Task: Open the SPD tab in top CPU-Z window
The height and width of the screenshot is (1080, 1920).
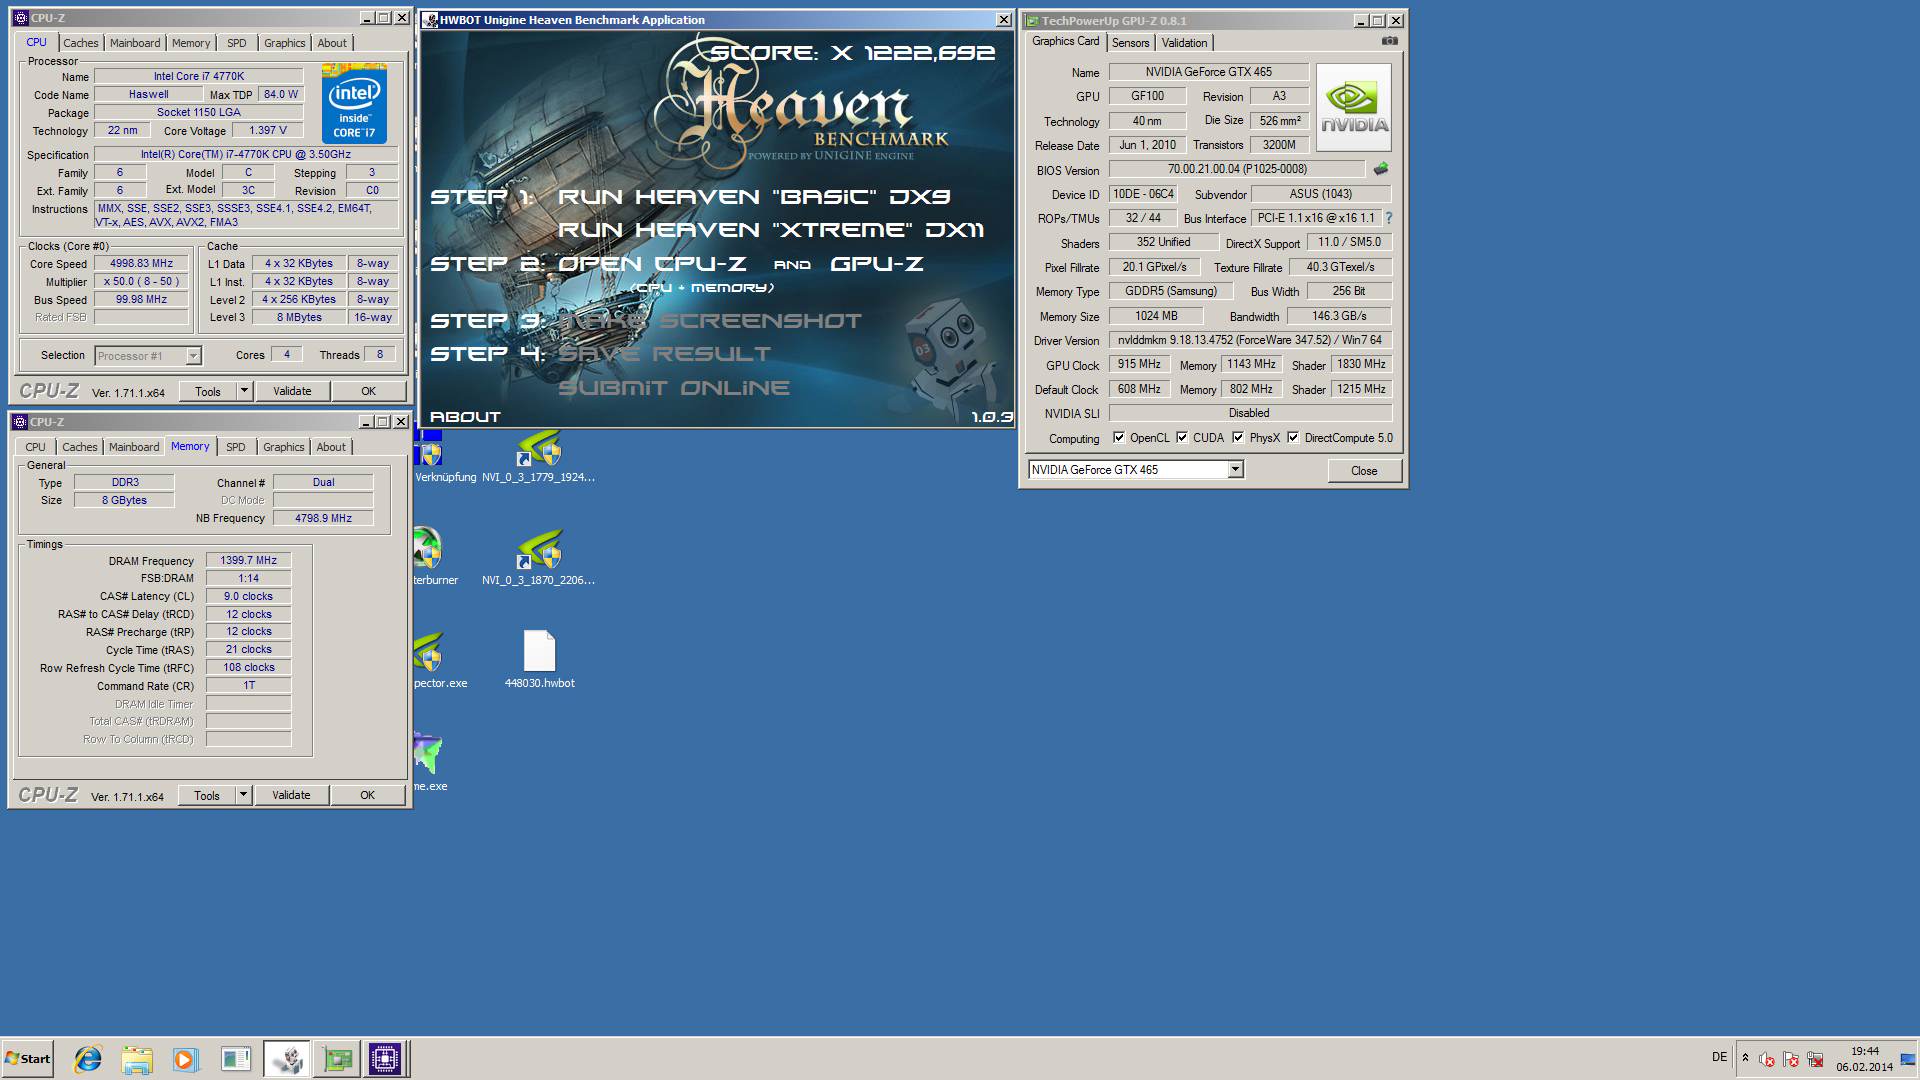Action: [237, 43]
